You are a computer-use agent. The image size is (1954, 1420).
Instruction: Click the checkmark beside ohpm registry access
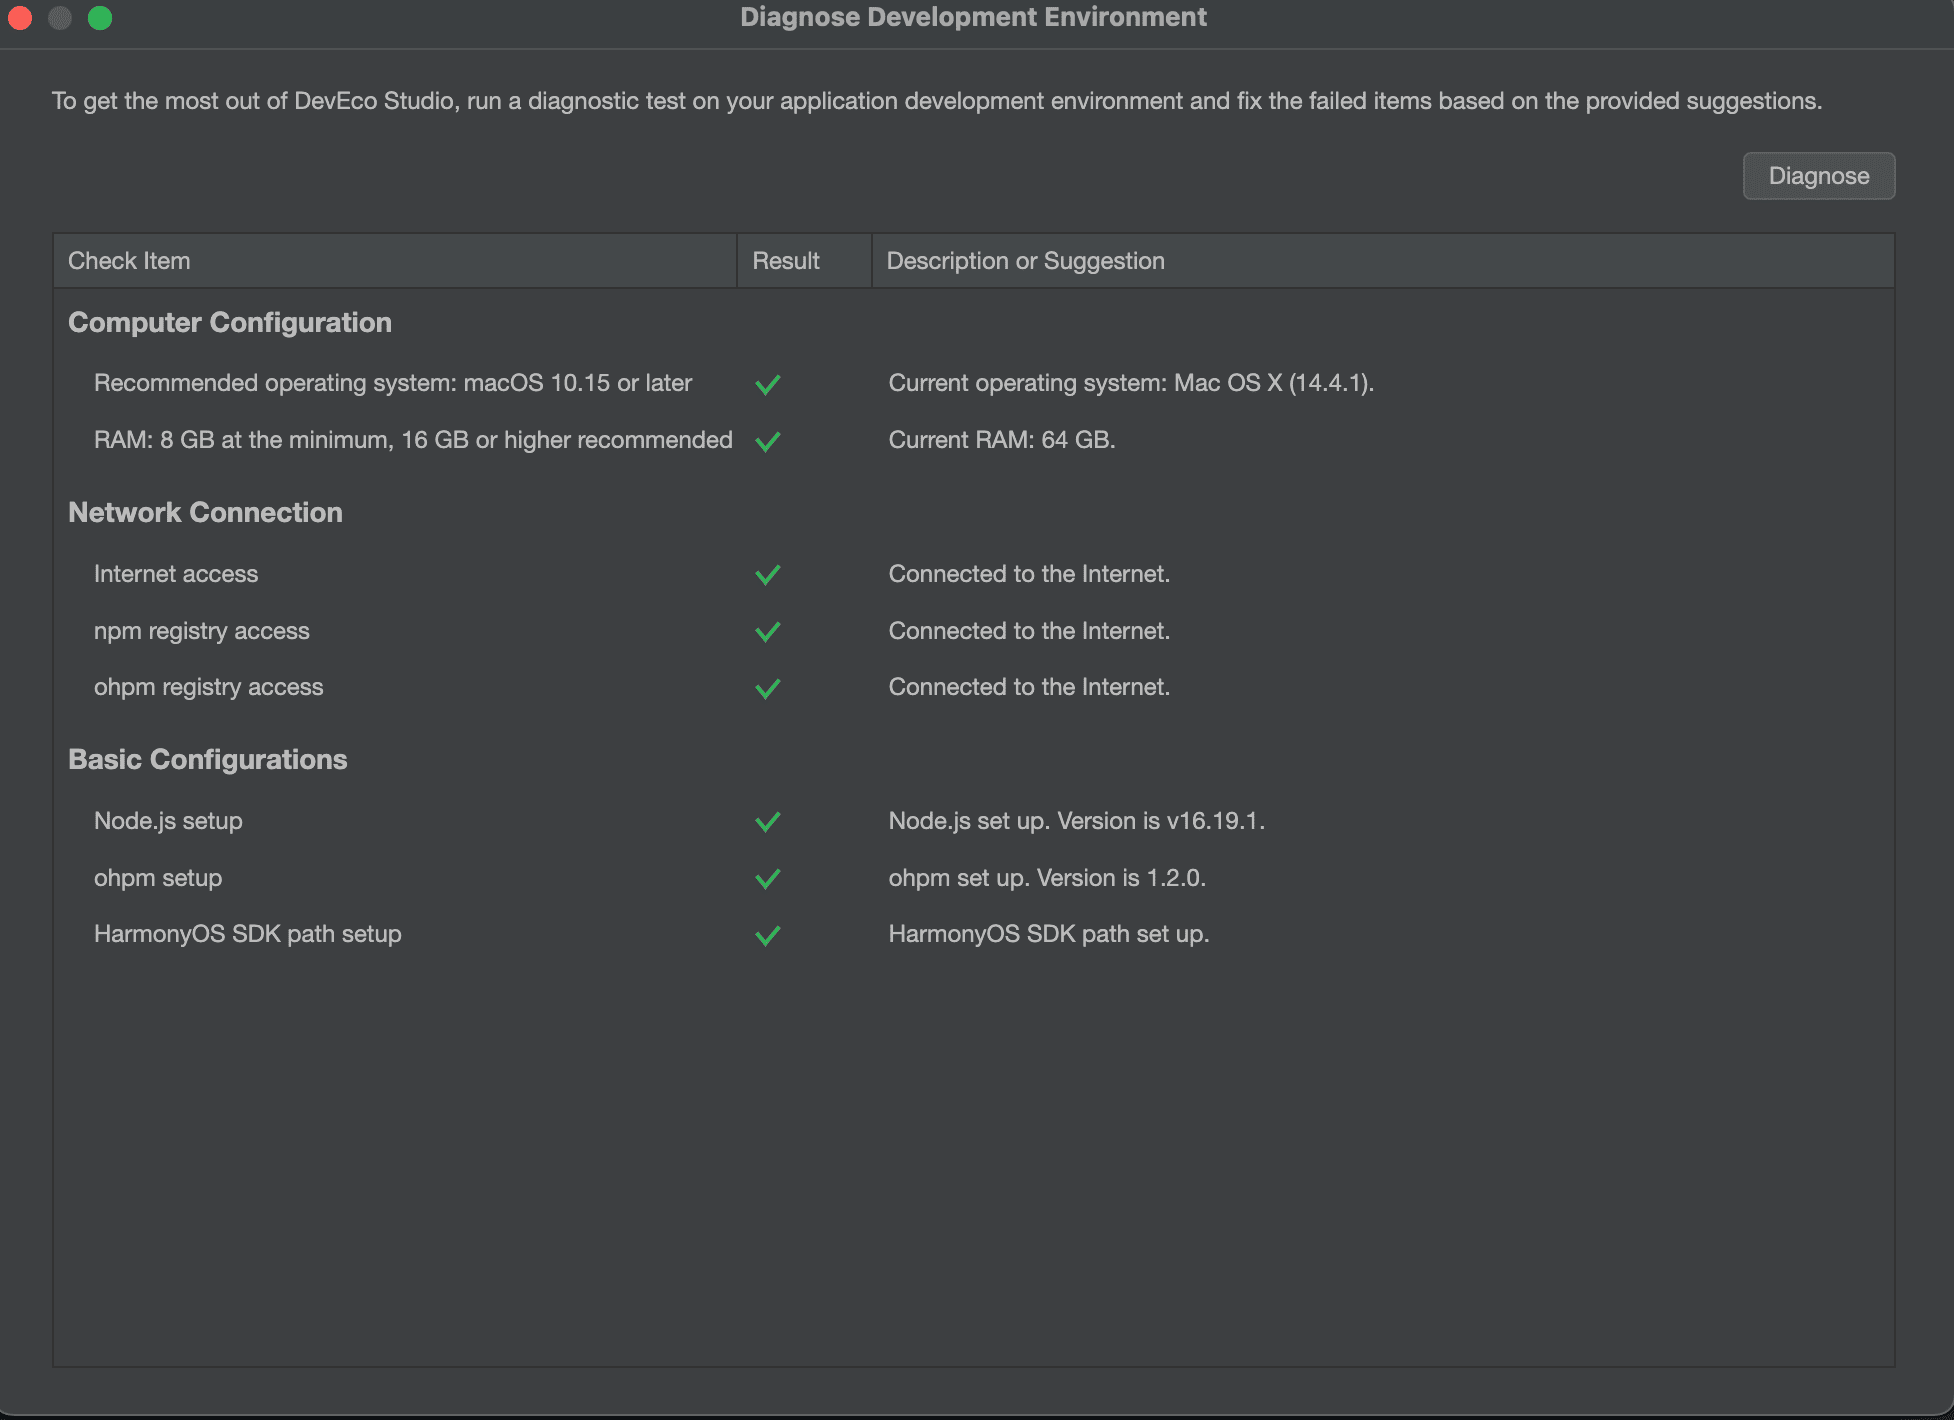[x=768, y=688]
